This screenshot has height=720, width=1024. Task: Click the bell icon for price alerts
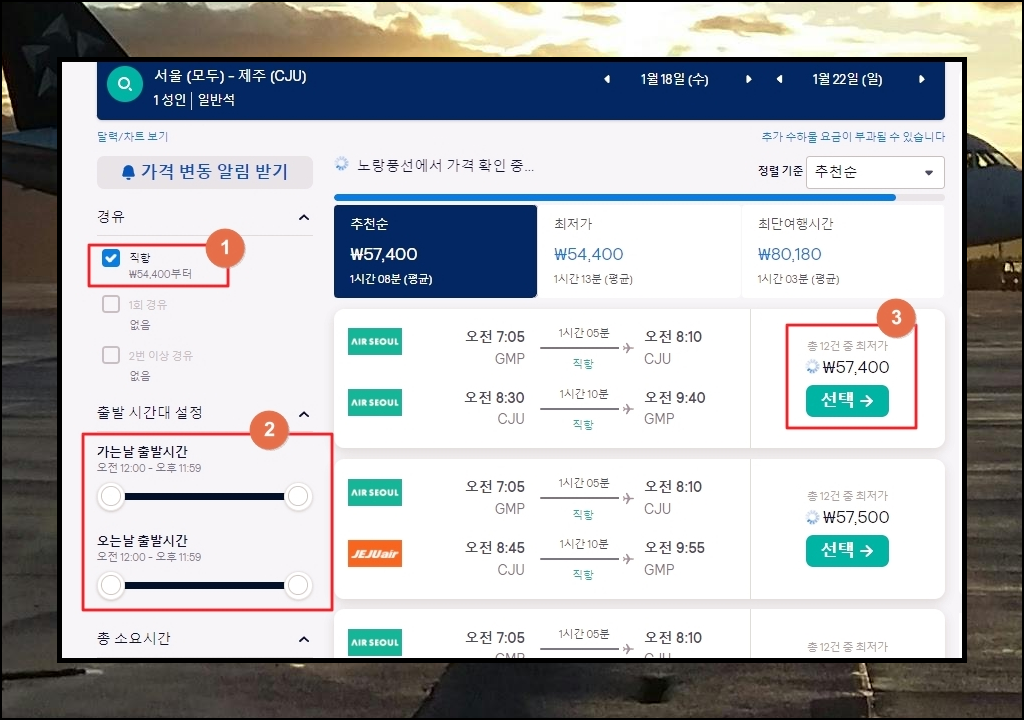pos(128,172)
